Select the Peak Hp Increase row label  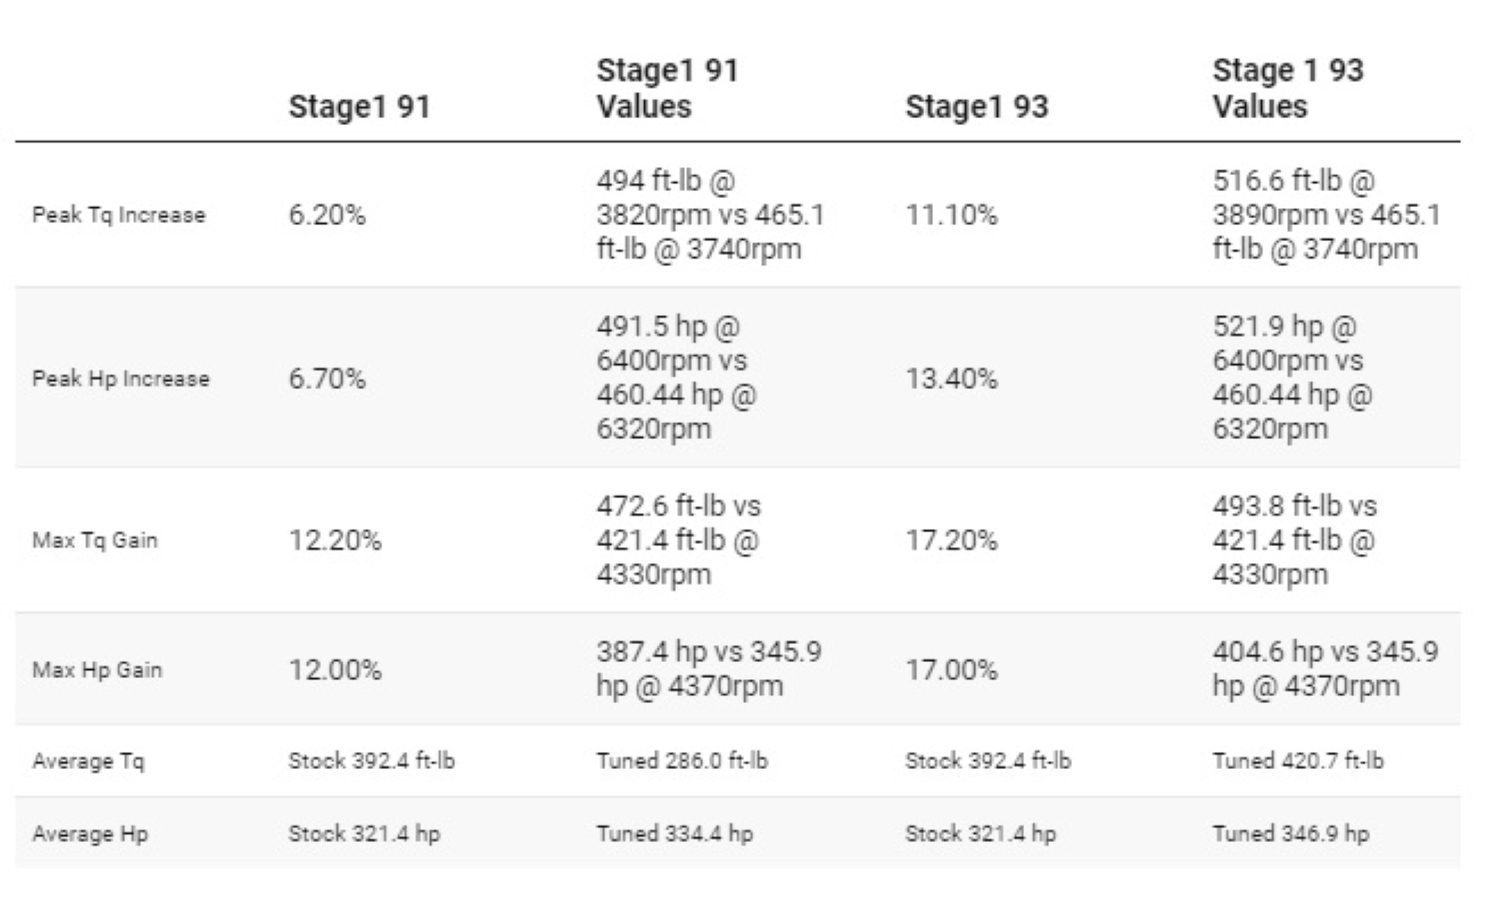pyautogui.click(x=120, y=379)
